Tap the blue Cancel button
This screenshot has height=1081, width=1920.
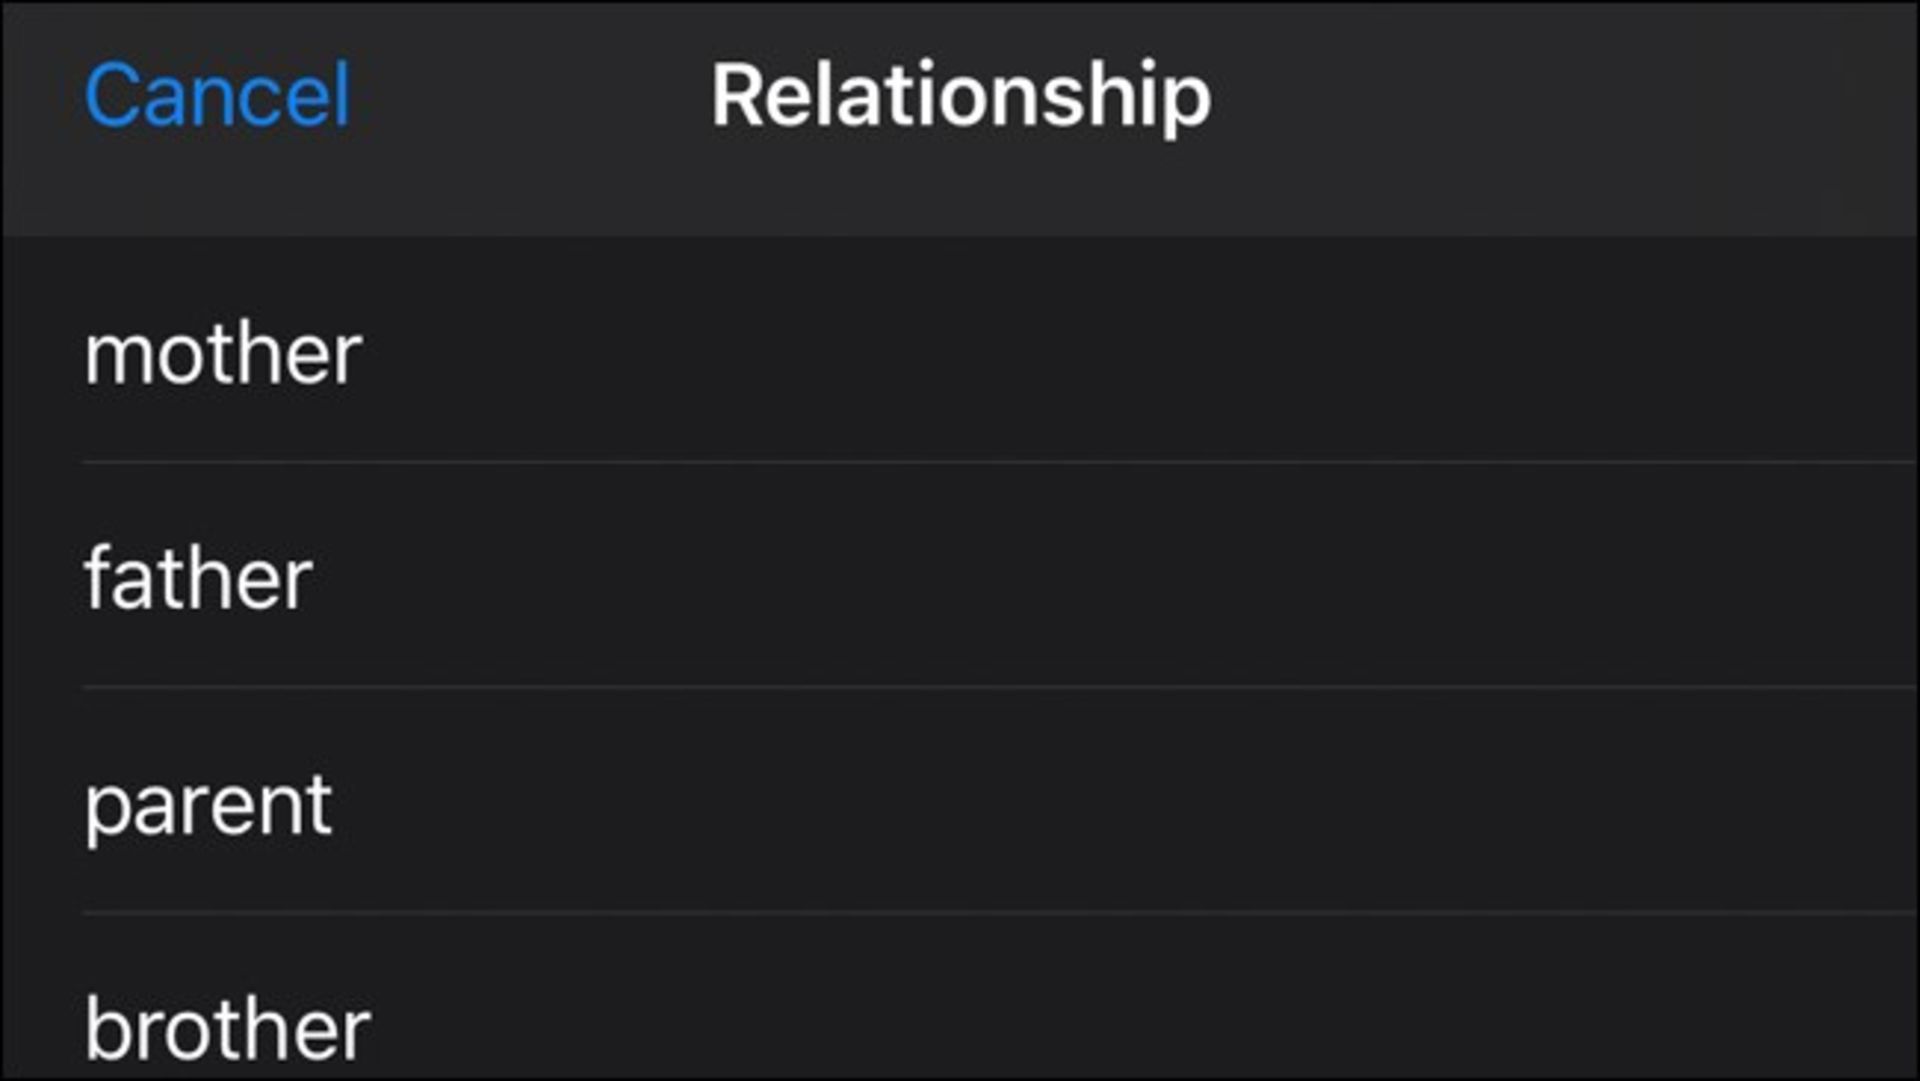[217, 95]
